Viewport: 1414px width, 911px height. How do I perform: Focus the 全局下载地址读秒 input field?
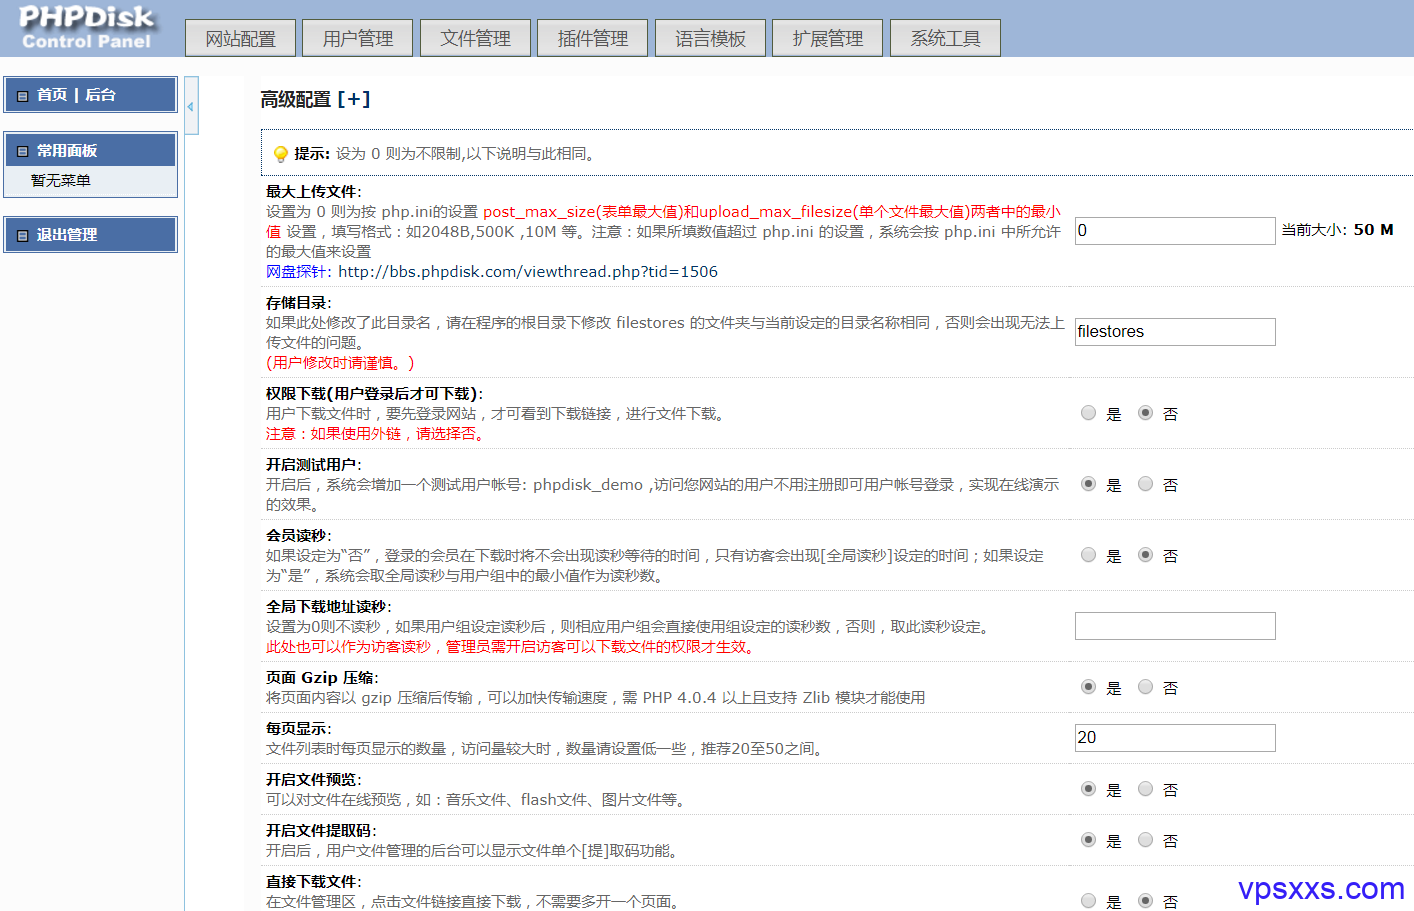(1175, 626)
